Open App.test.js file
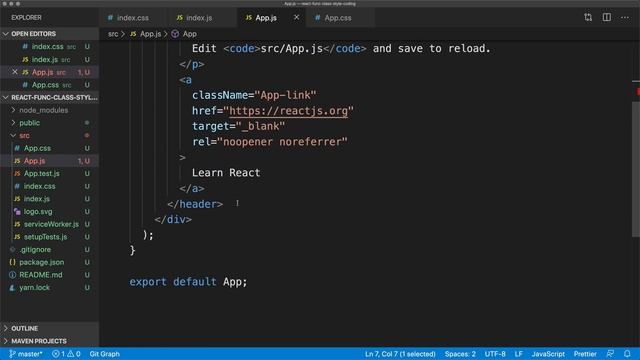Viewport: 640px width, 360px height. (x=49, y=173)
